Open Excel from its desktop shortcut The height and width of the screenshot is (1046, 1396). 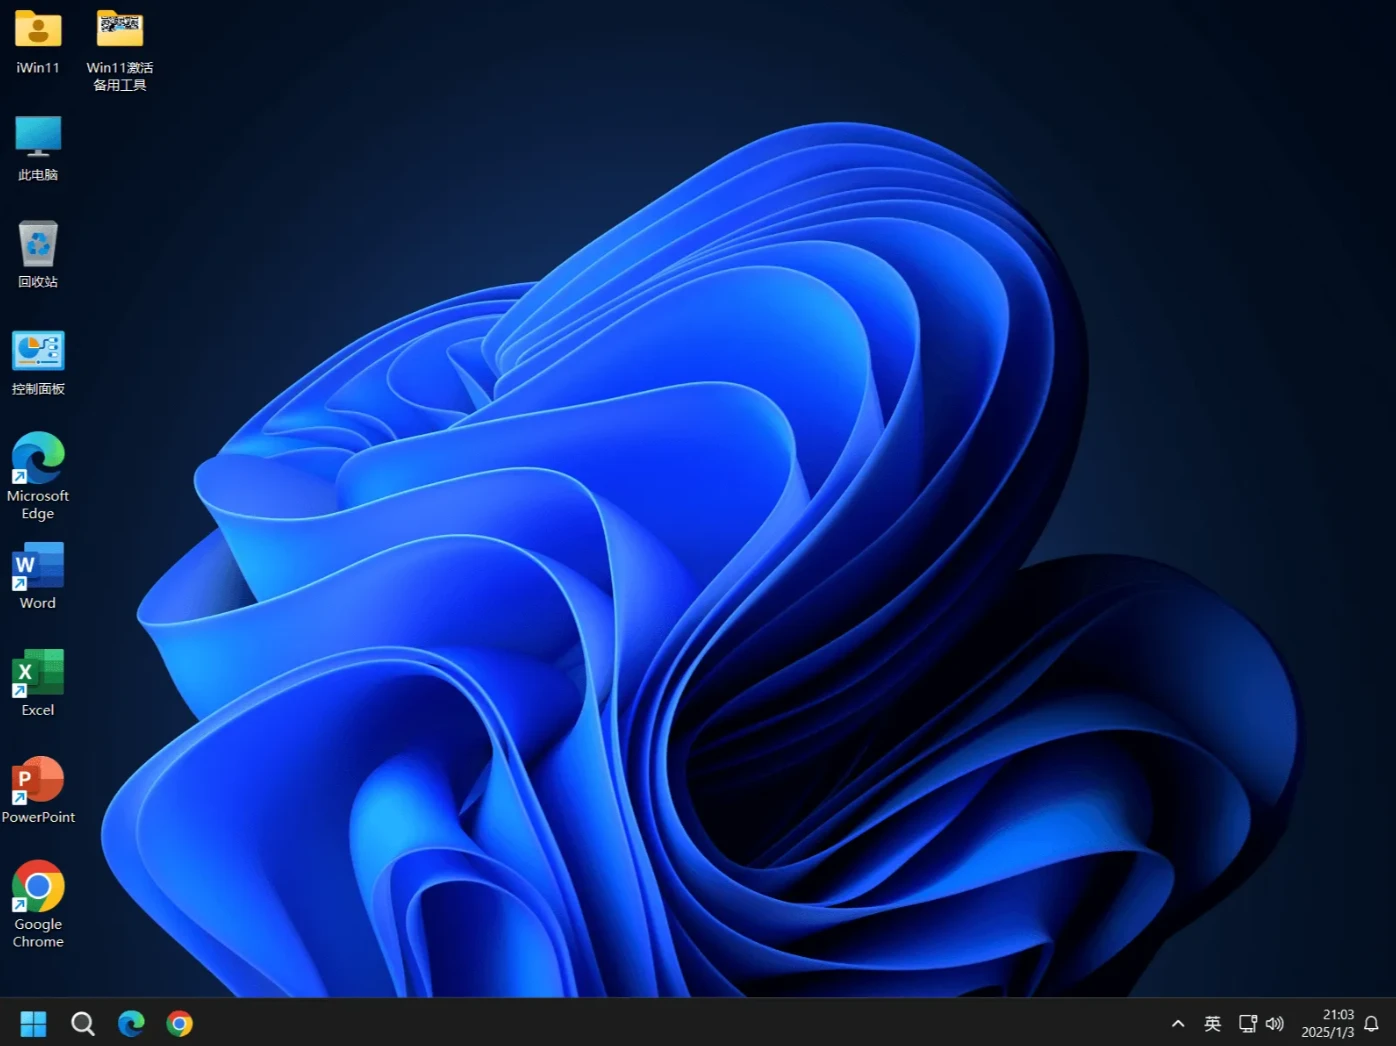37,679
